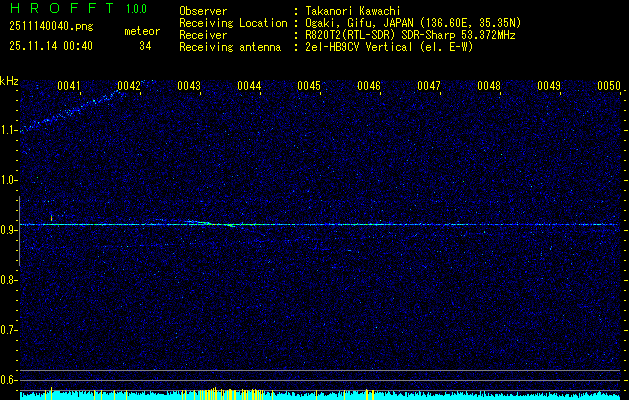The height and width of the screenshot is (400, 629).
Task: Click the kHz axis unit label
Action: tap(10, 81)
